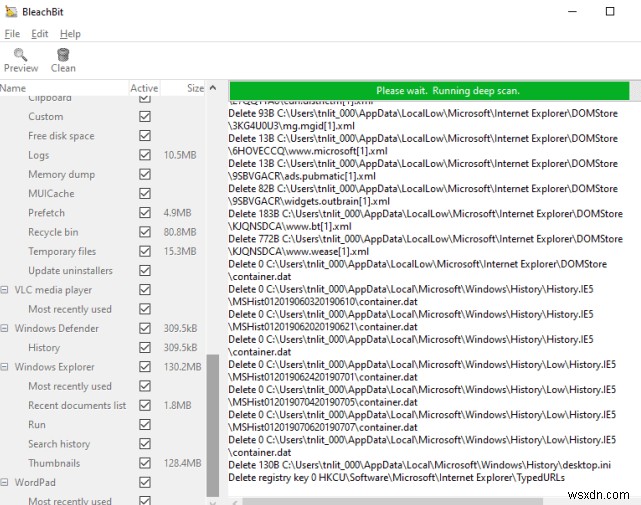641x505 pixels.
Task: Toggle the WordPad group checkbox
Action: [145, 483]
